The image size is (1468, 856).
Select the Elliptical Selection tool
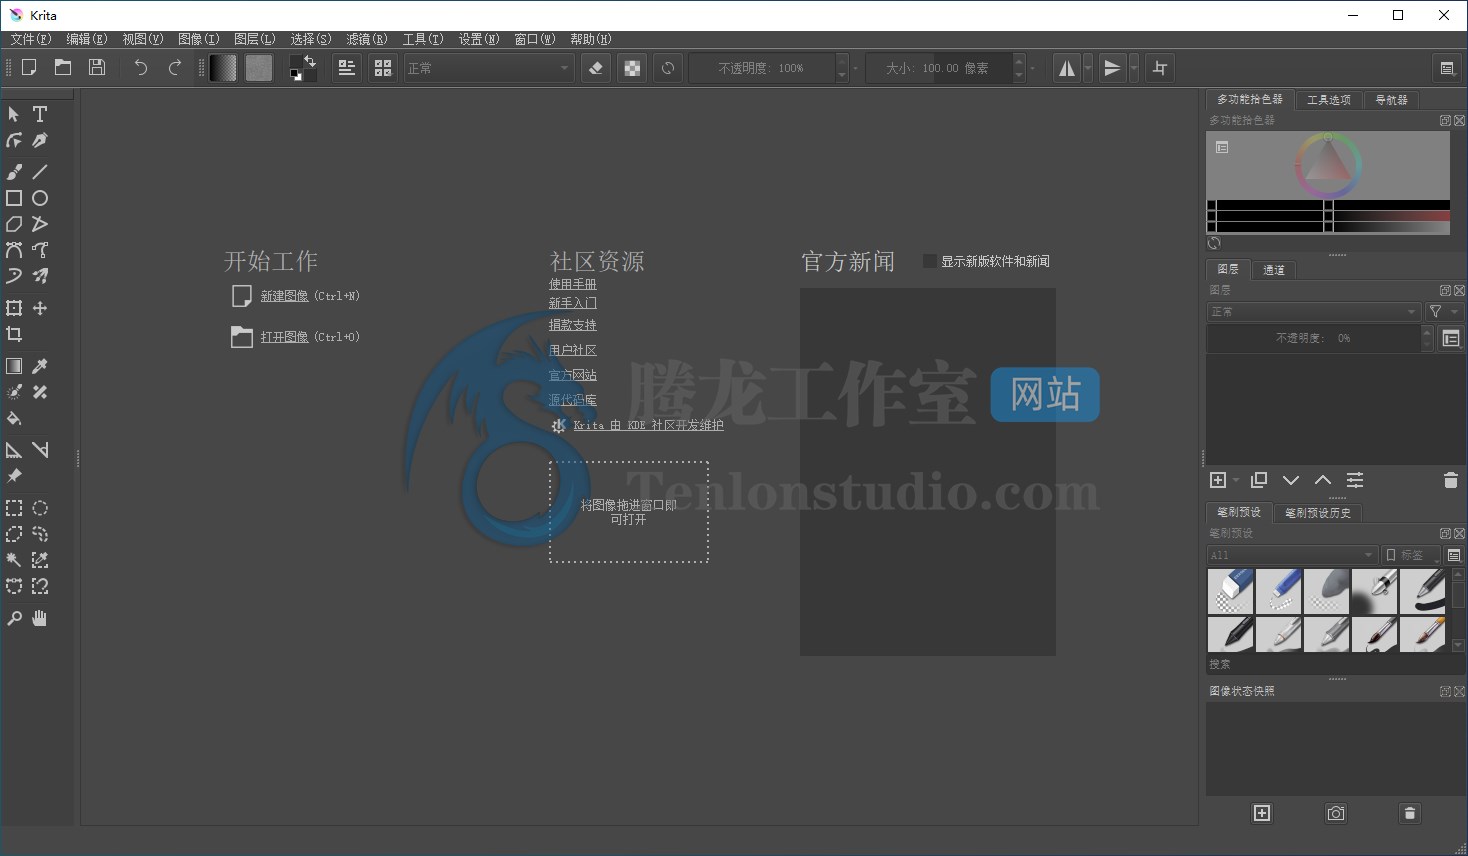[x=40, y=508]
